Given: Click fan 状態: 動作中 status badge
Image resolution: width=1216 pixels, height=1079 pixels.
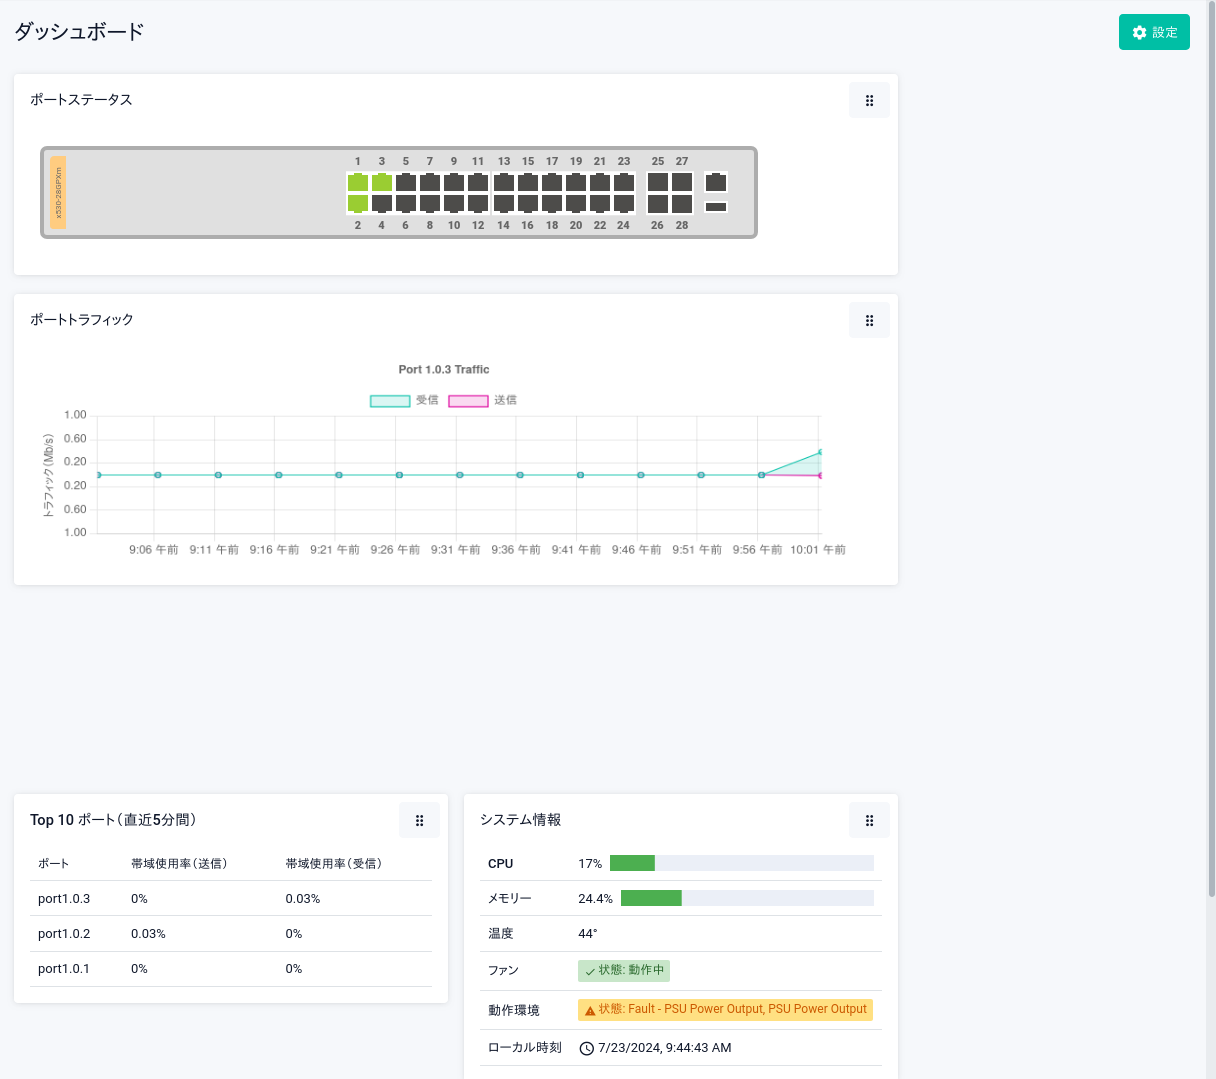Looking at the screenshot, I should click(x=624, y=970).
